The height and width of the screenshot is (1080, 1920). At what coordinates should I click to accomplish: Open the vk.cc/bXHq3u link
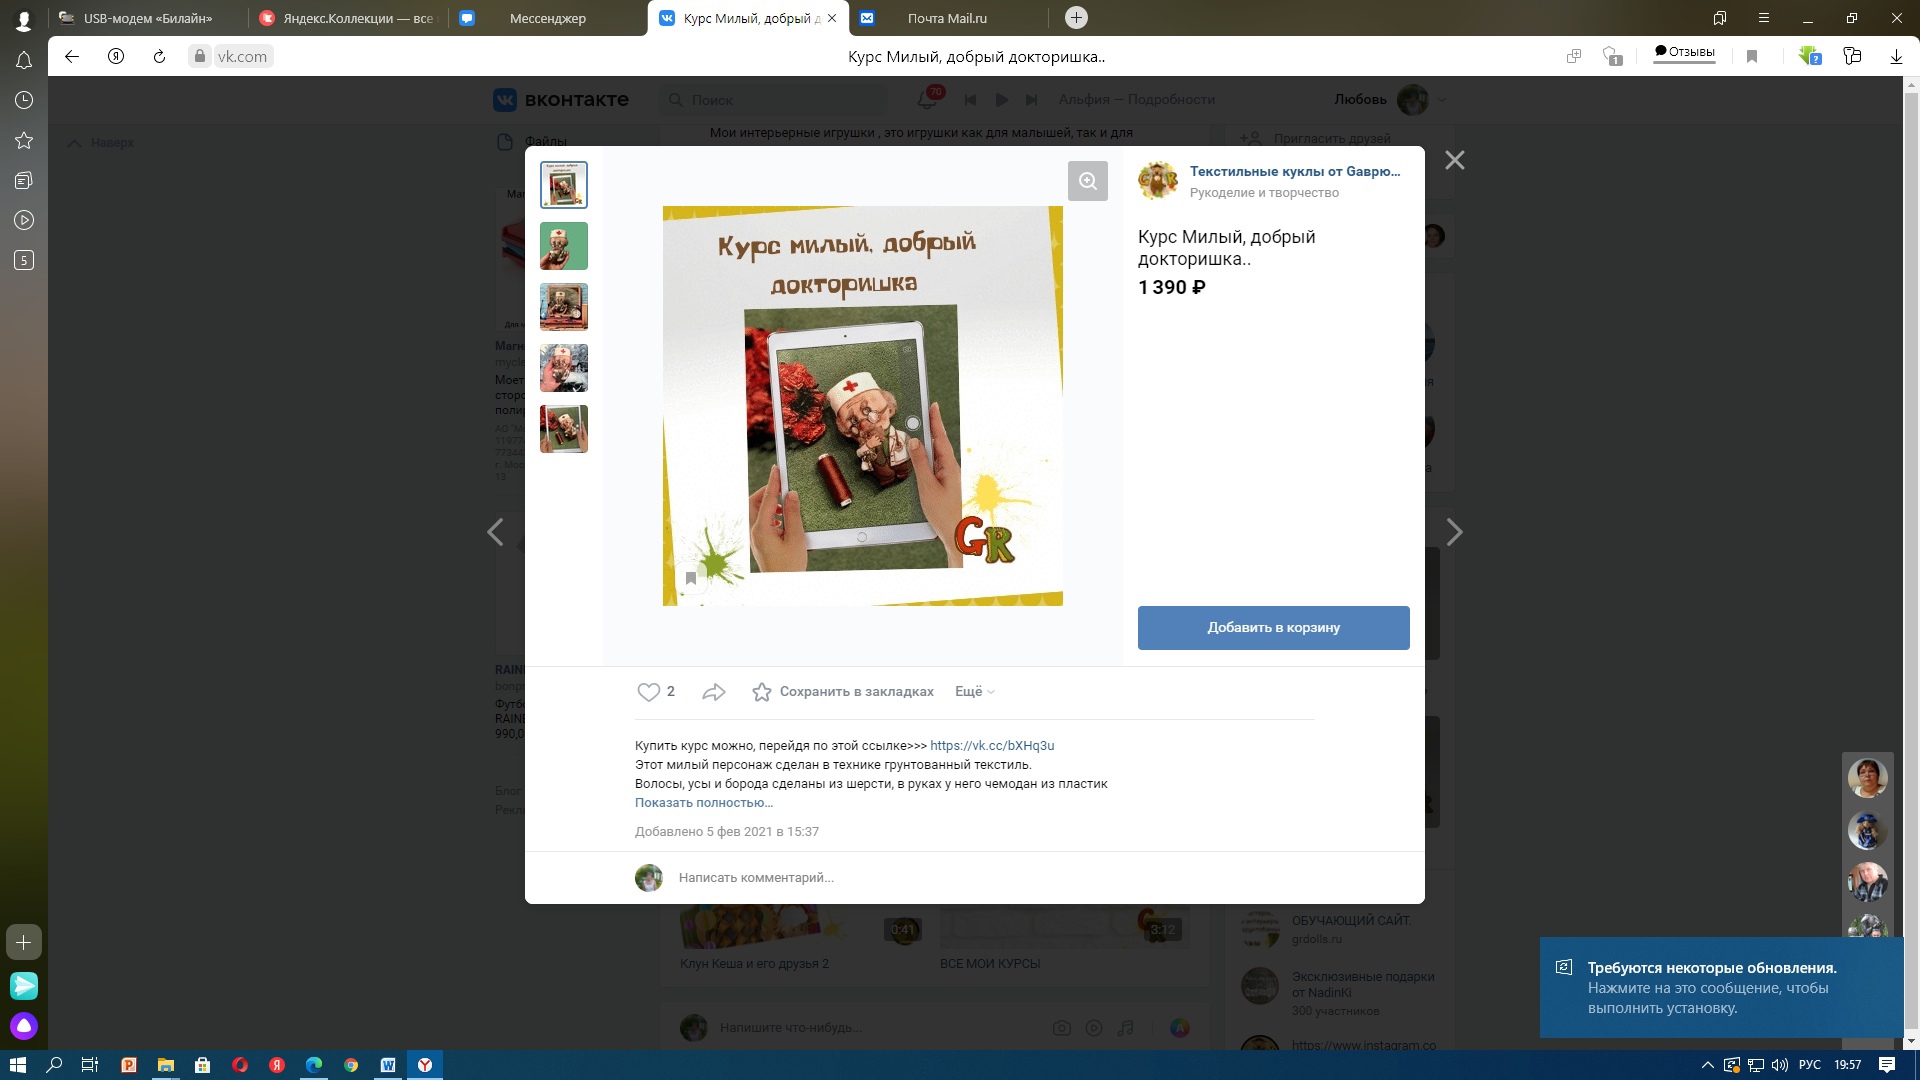[x=991, y=745]
